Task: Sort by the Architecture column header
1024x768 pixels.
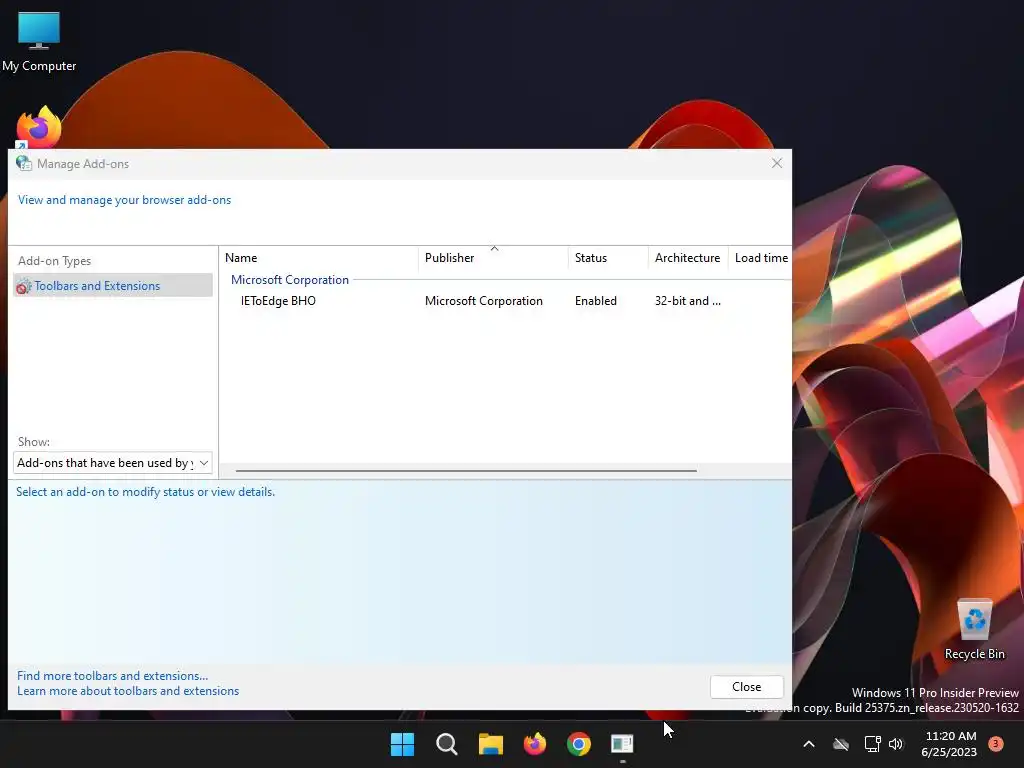Action: pyautogui.click(x=688, y=258)
